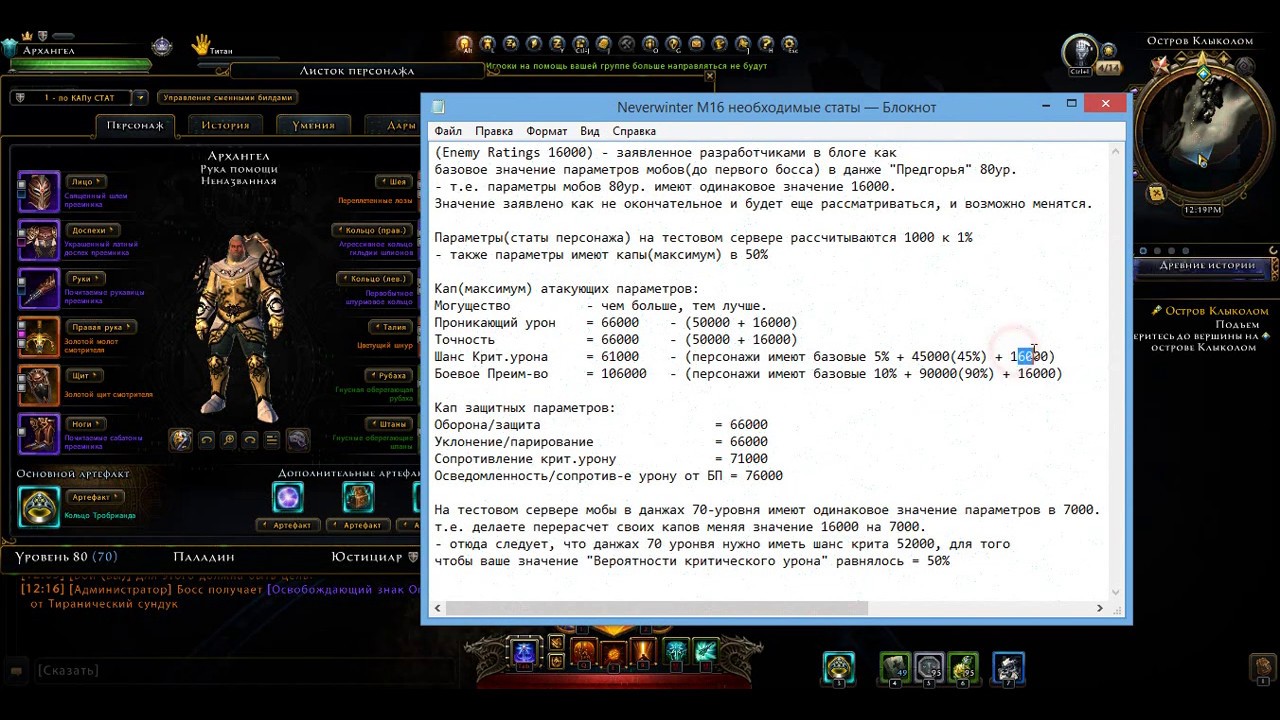Click the first top-bar menu icon labeled Alt

pos(465,44)
